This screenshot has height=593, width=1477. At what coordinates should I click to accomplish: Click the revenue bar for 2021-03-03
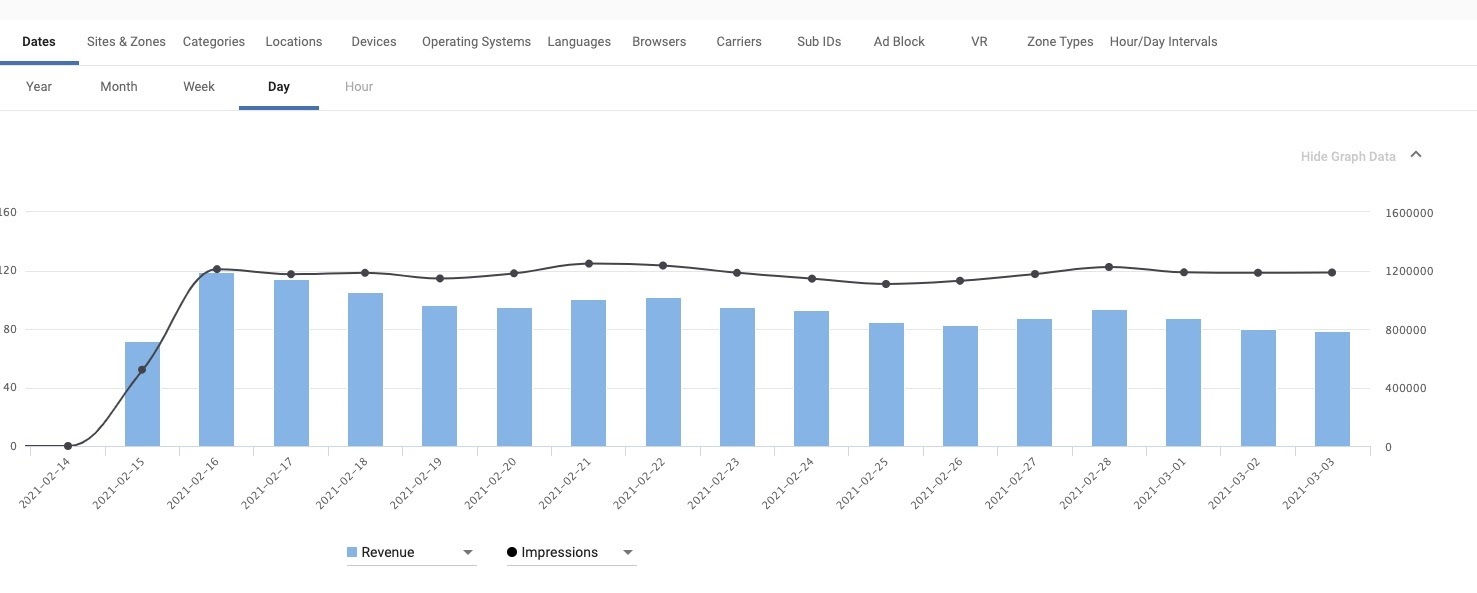coord(1332,389)
